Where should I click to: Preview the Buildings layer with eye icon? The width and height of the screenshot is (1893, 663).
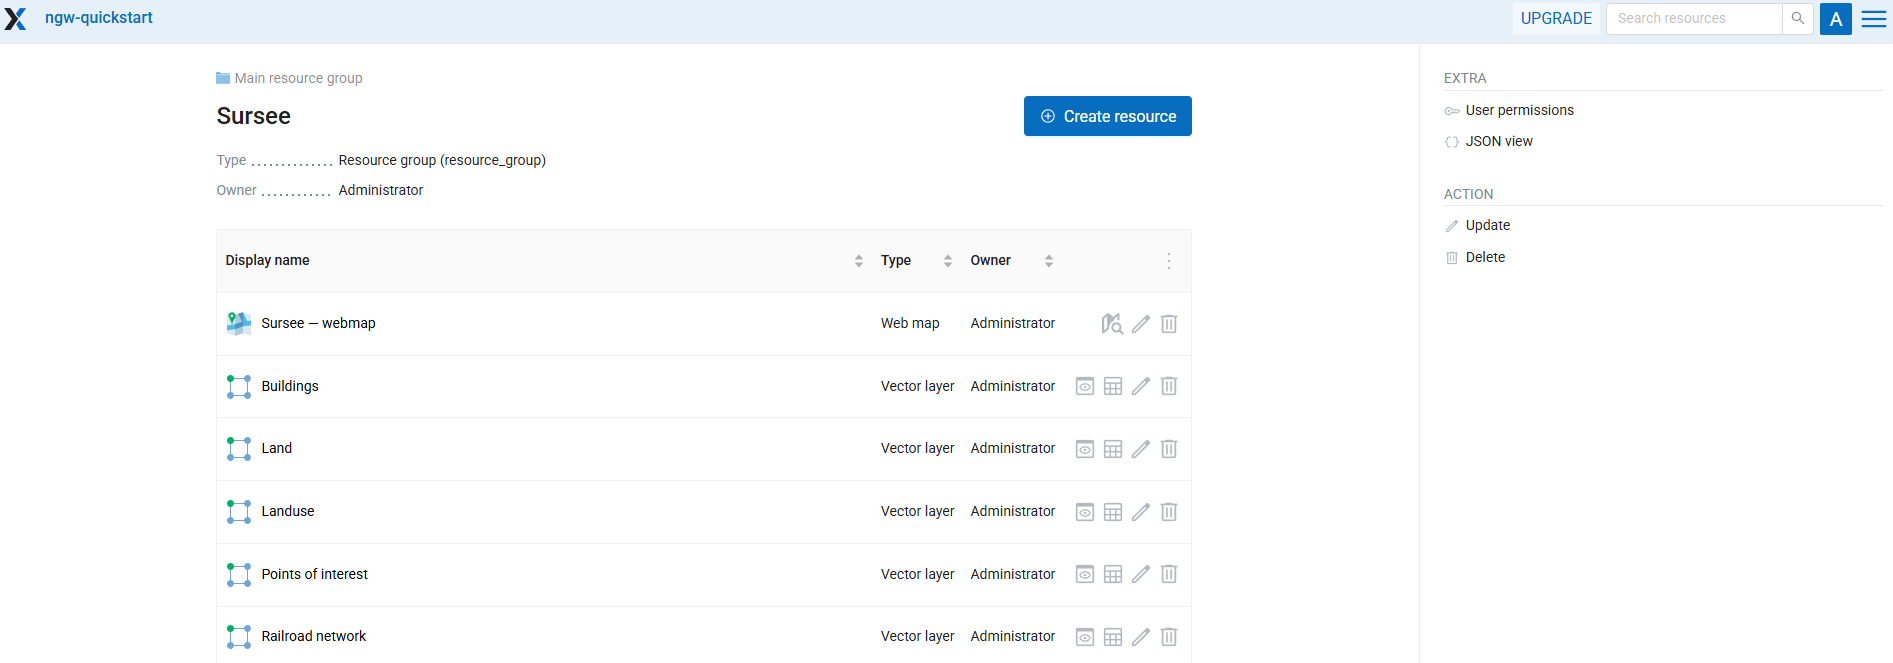[1084, 387]
